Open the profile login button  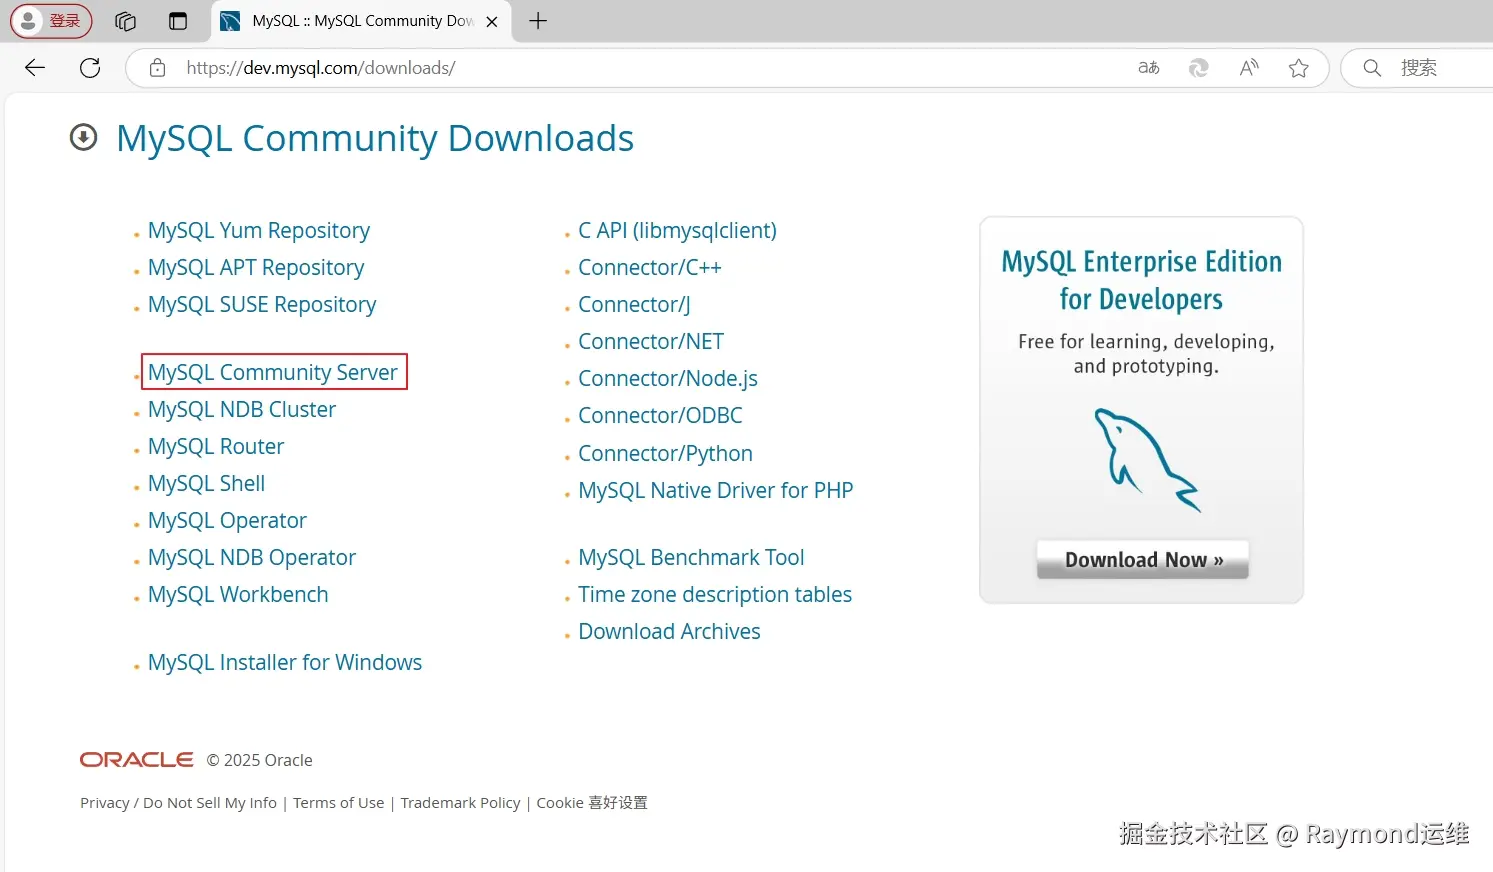pyautogui.click(x=51, y=21)
